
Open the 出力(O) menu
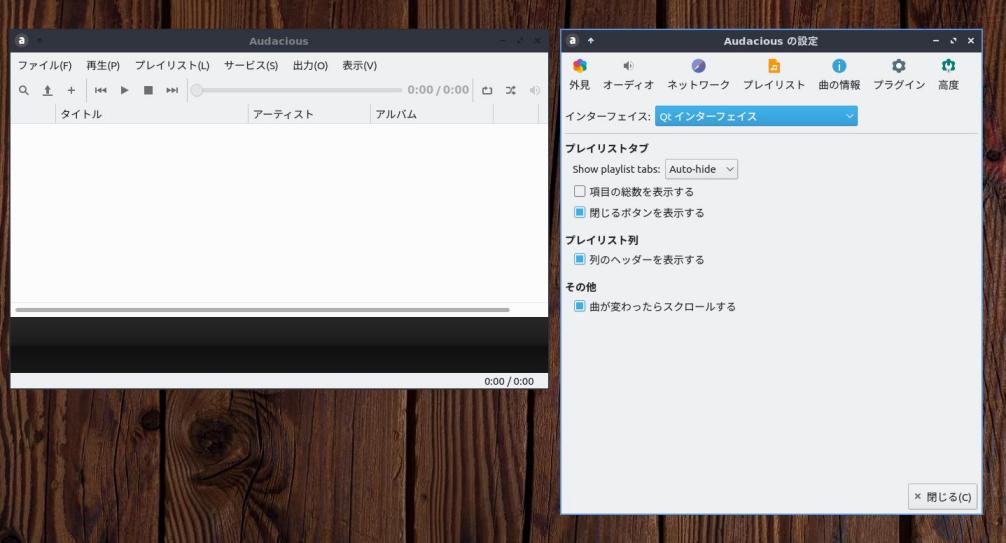point(310,65)
